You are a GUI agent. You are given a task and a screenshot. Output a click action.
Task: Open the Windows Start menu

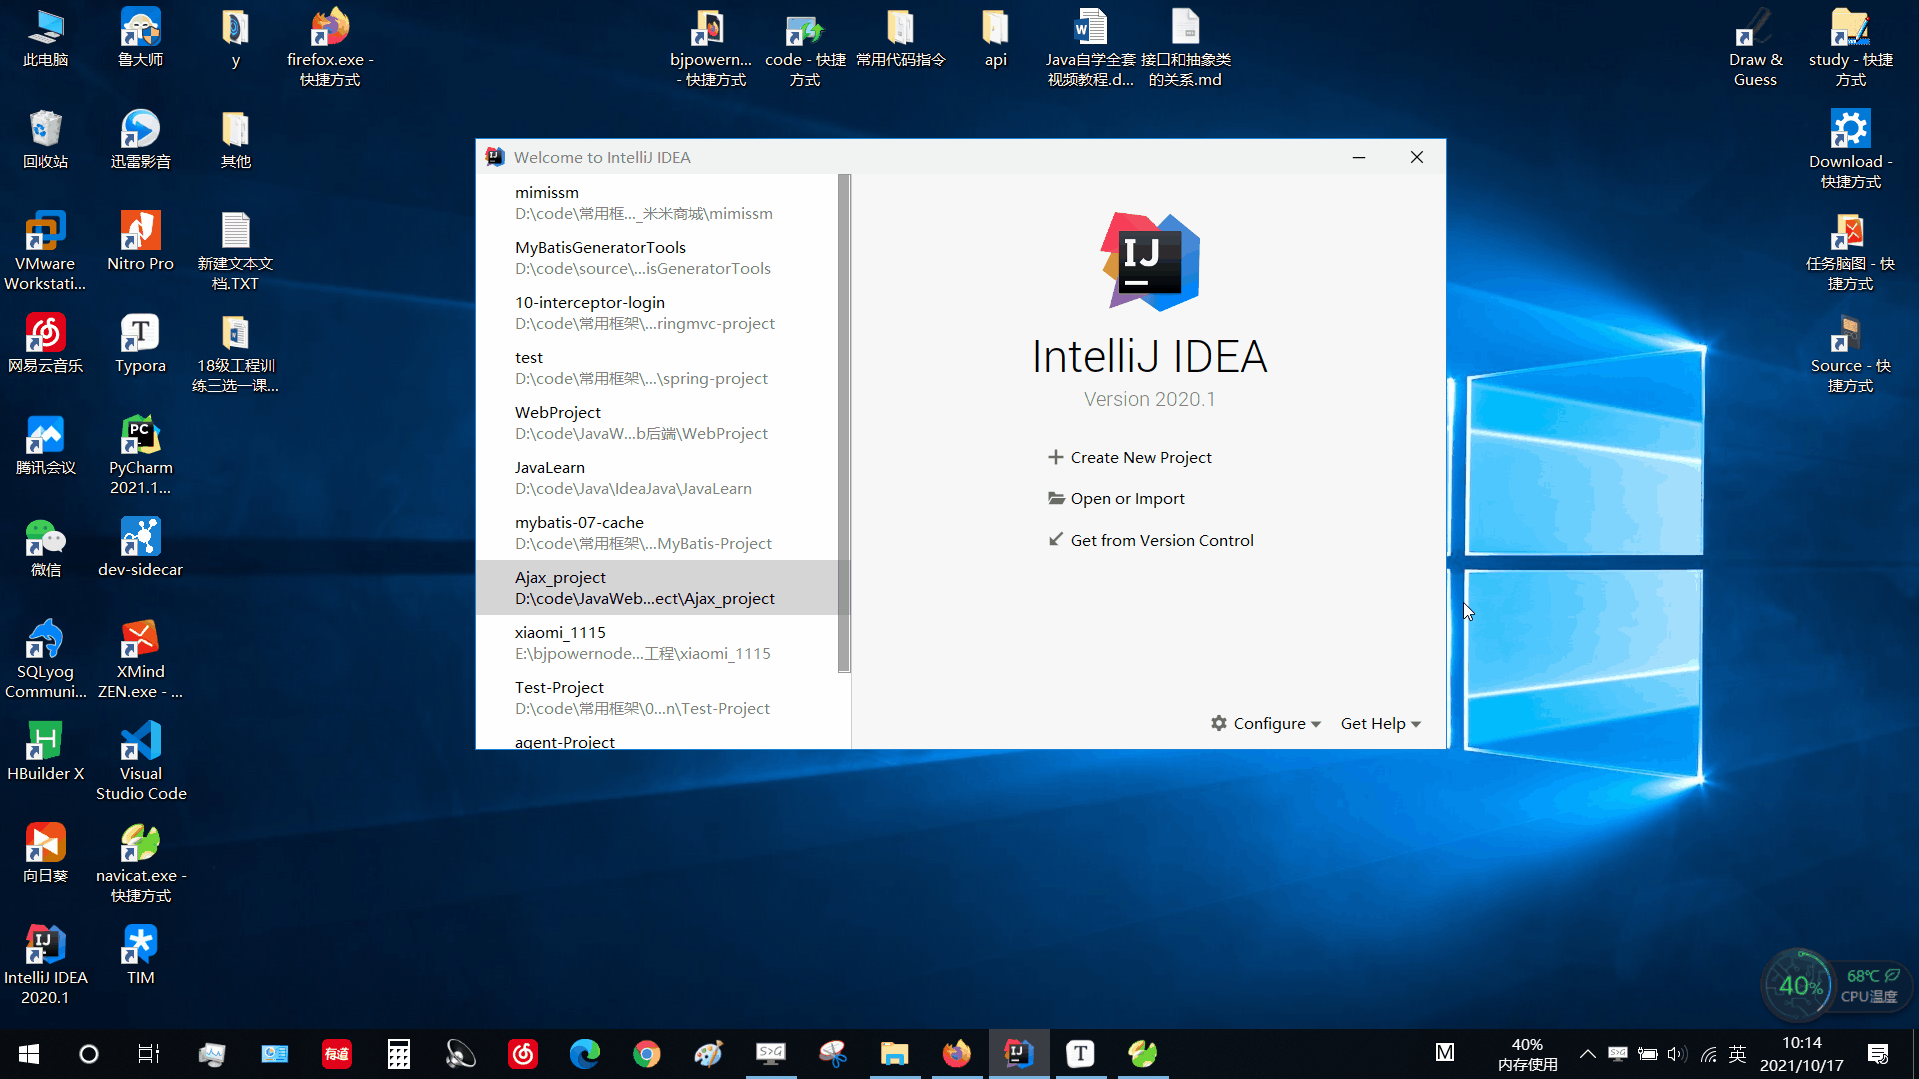click(x=28, y=1053)
